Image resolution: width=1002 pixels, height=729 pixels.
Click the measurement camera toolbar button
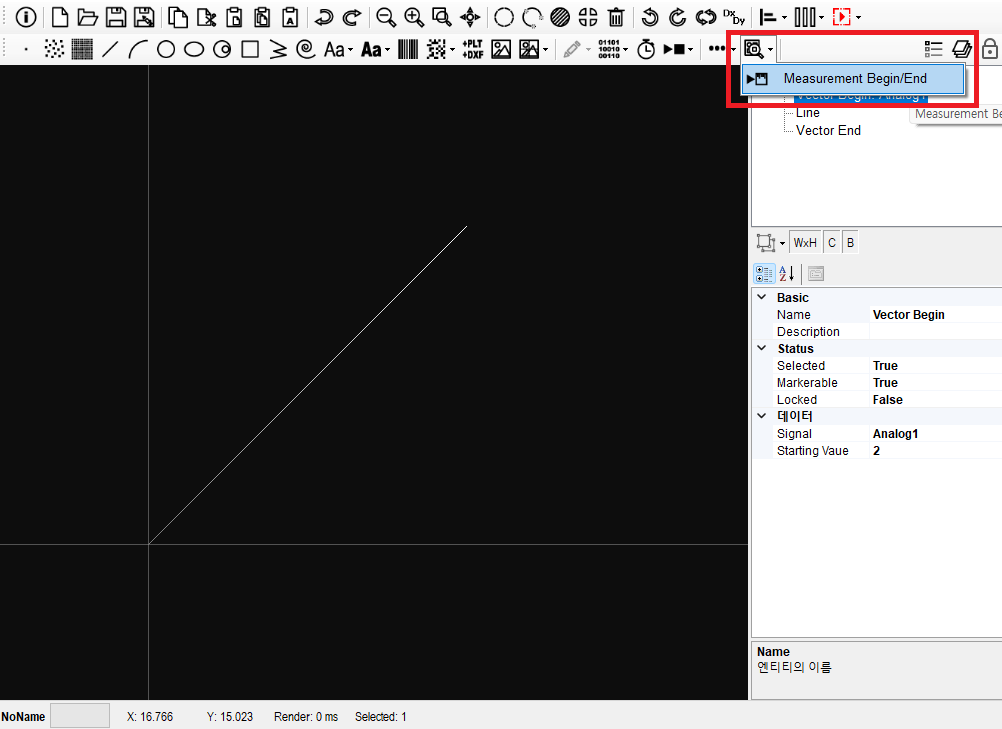(754, 49)
